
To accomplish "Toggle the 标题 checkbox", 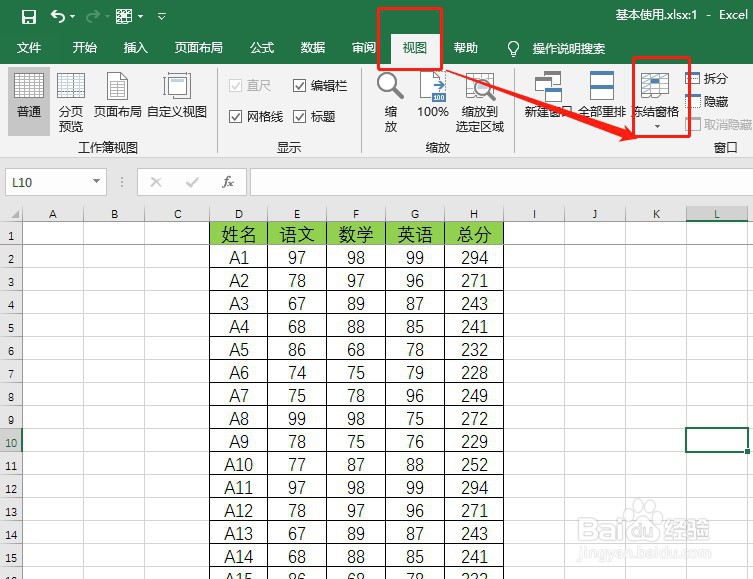I will pyautogui.click(x=299, y=117).
